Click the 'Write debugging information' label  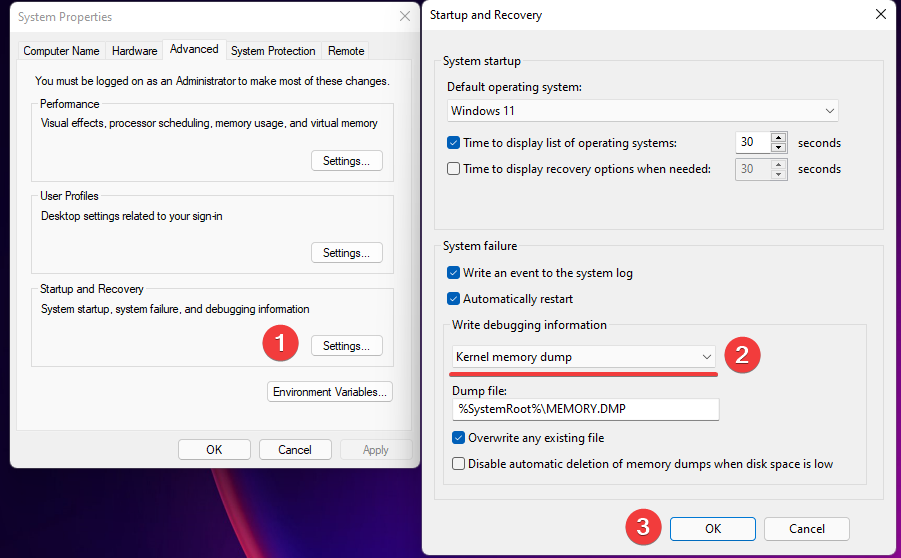[529, 325]
